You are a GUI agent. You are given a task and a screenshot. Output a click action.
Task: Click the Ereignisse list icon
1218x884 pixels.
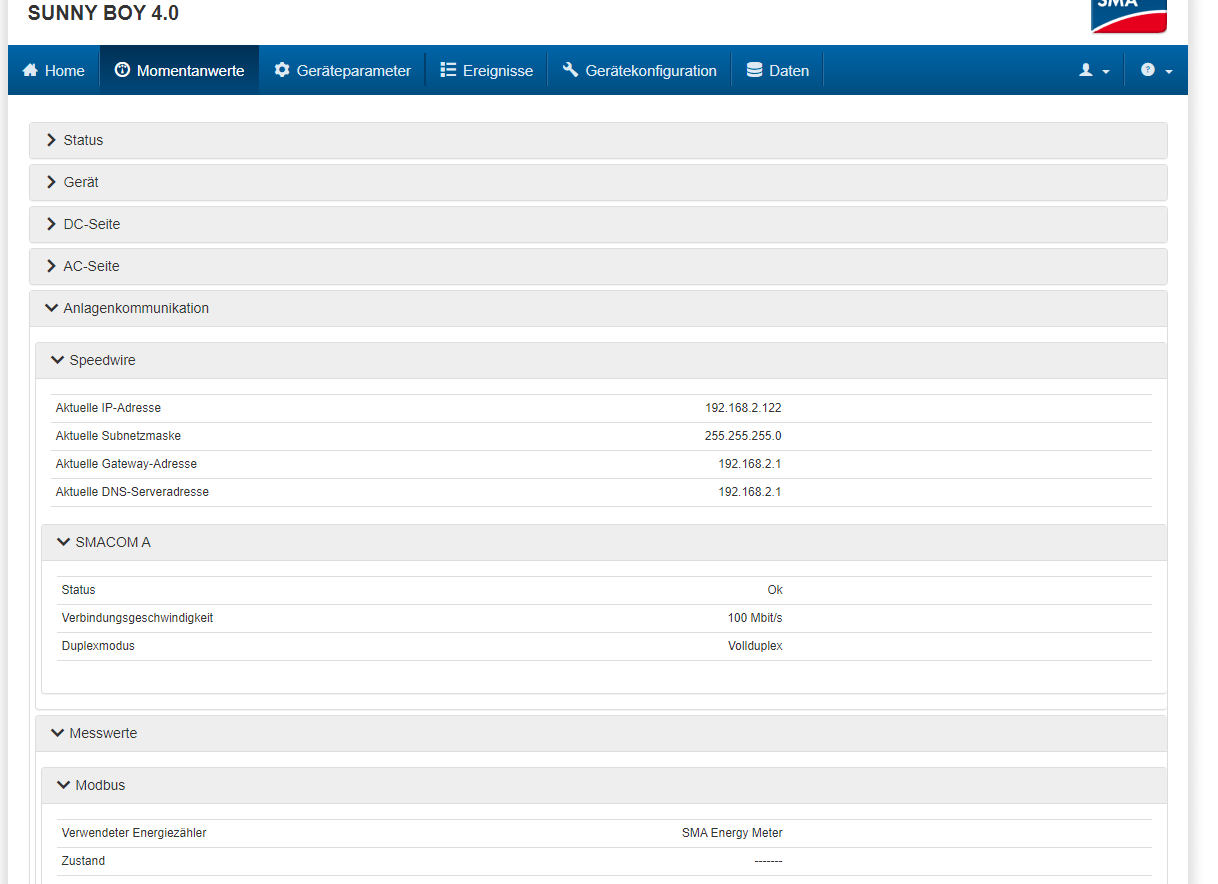(448, 70)
